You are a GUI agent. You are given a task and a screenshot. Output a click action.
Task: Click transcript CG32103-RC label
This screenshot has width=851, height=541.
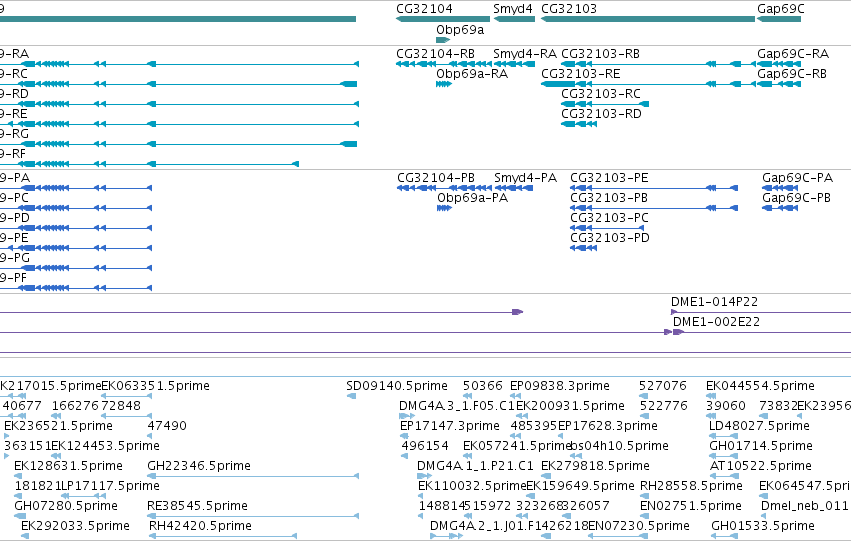tap(601, 94)
